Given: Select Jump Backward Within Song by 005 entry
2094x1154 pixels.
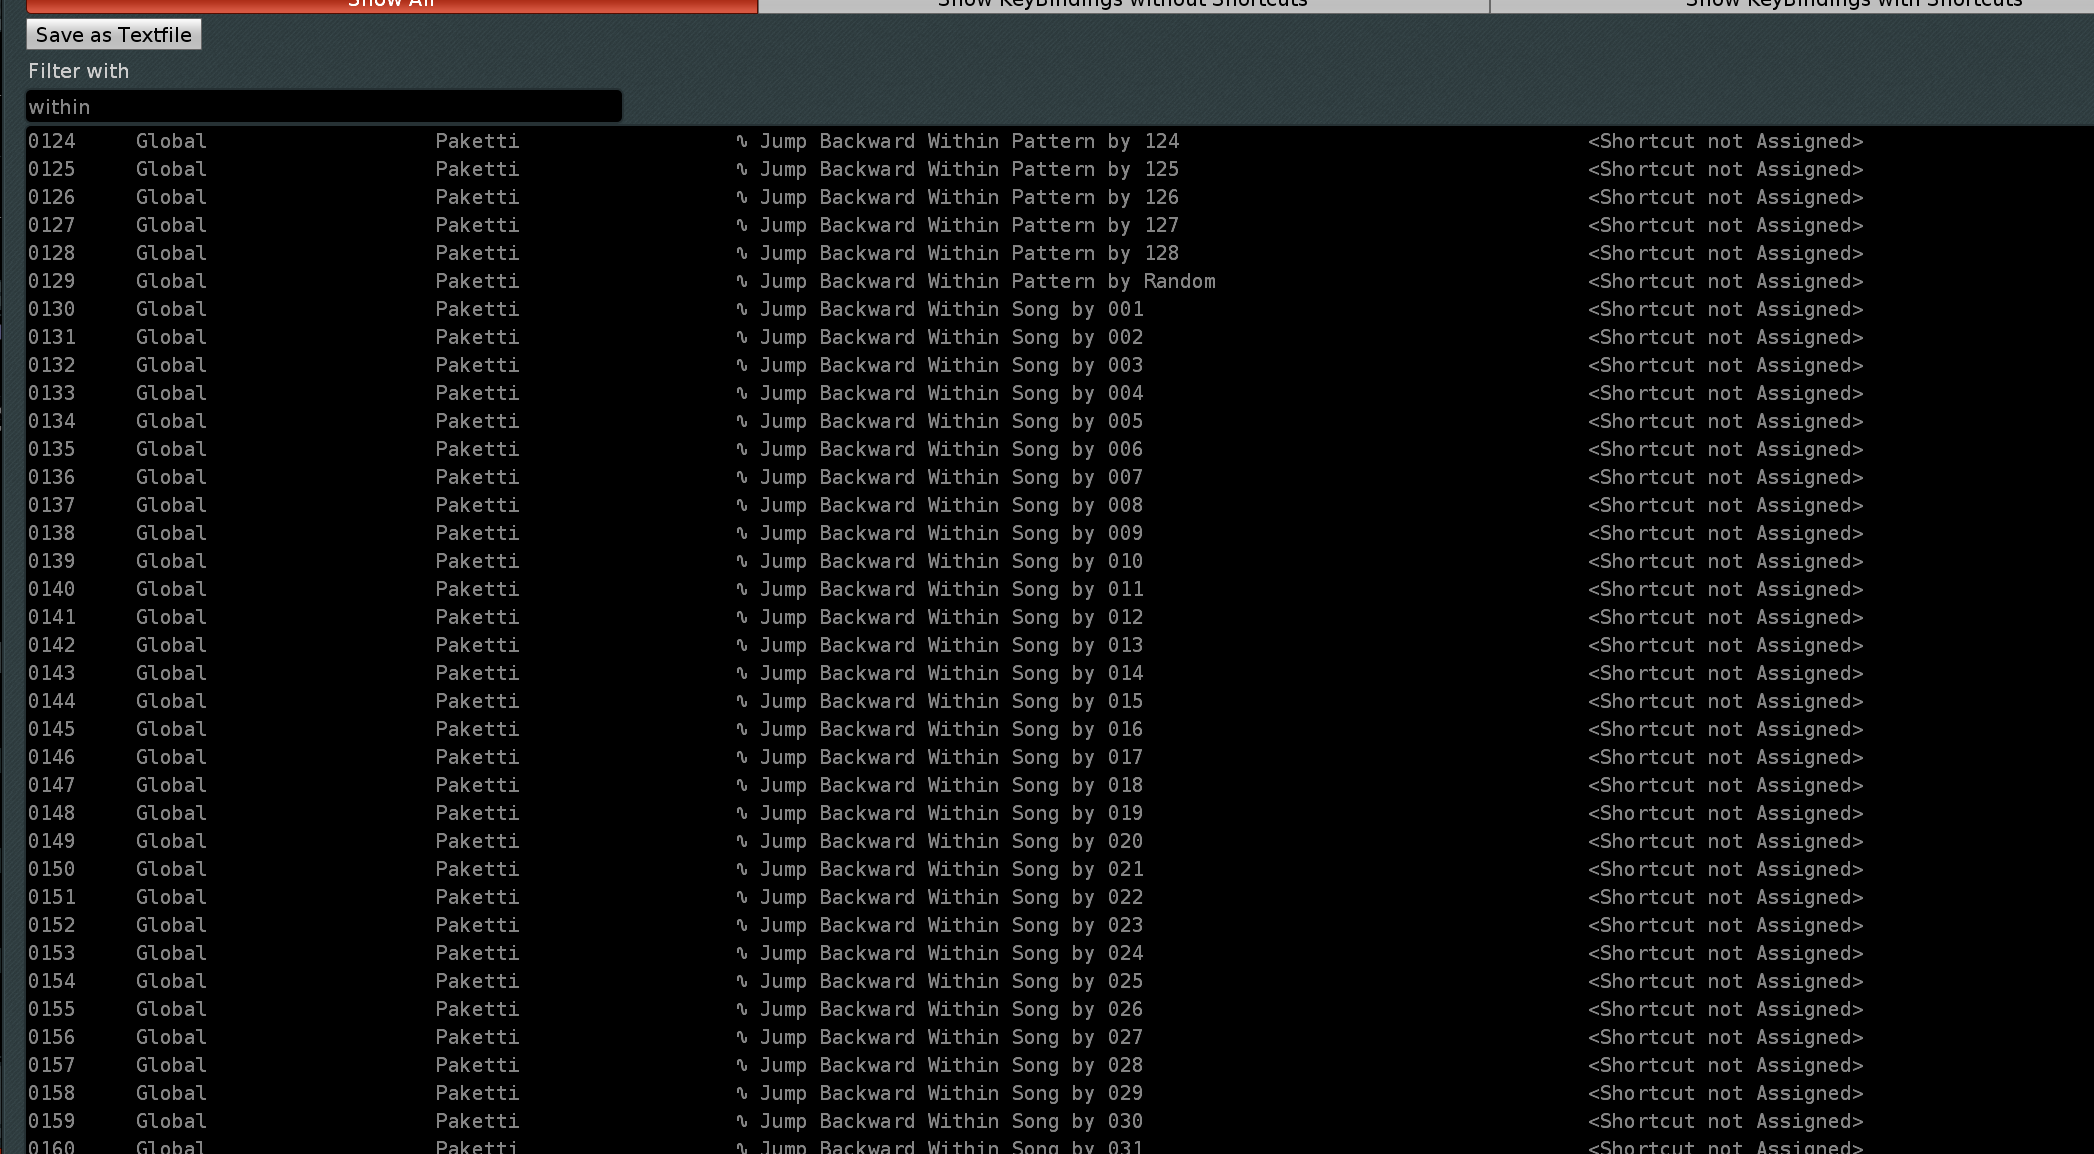Looking at the screenshot, I should [950, 422].
